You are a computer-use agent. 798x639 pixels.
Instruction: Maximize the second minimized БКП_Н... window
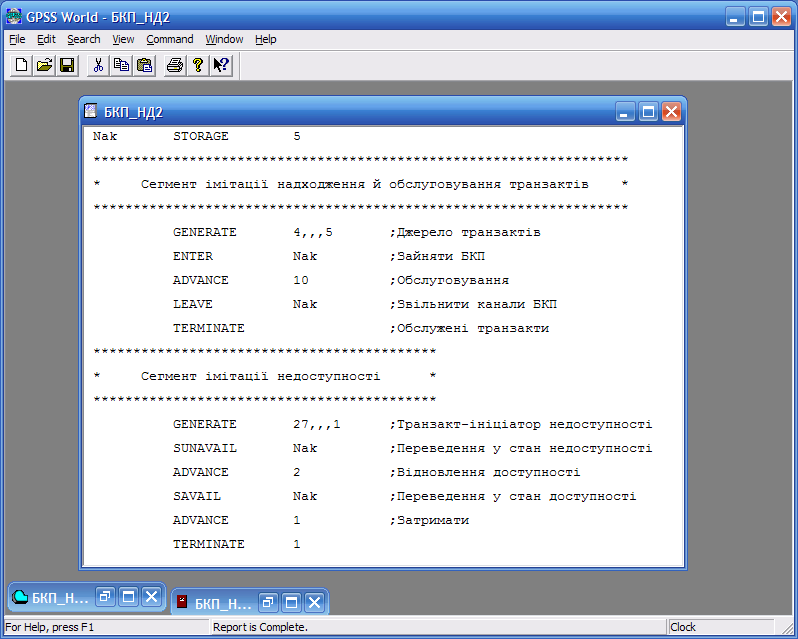291,603
